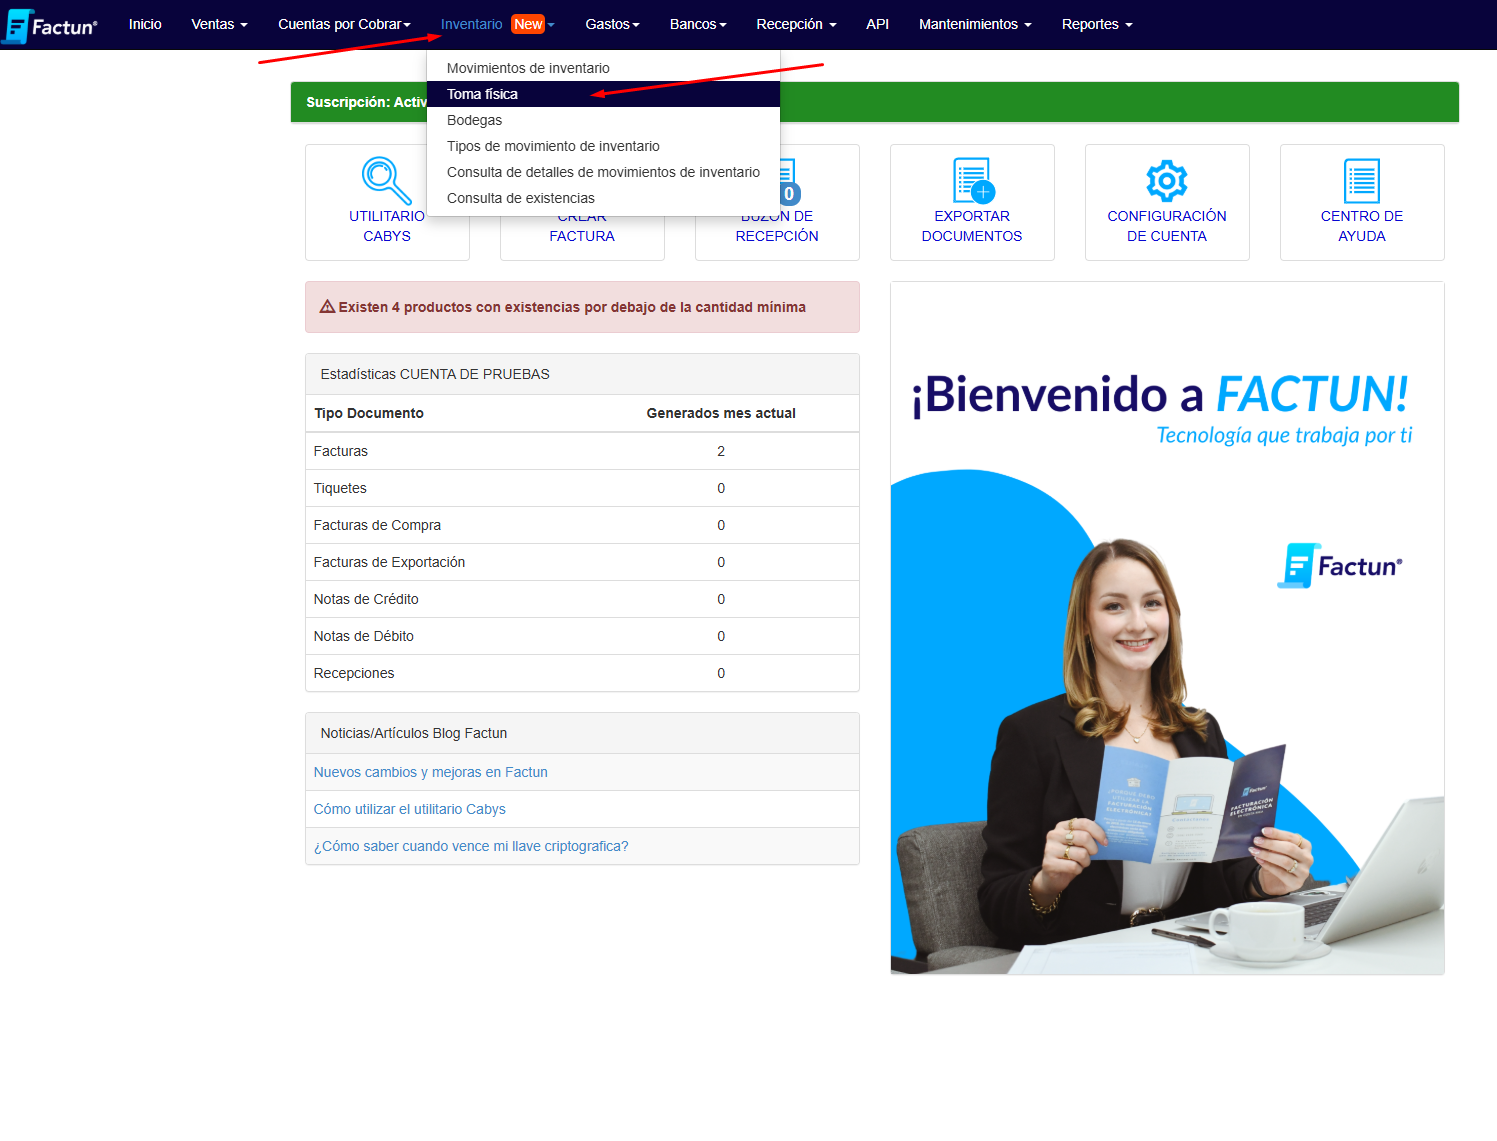Click the Crear Factura tile
Image resolution: width=1497 pixels, height=1141 pixels.
tap(582, 238)
